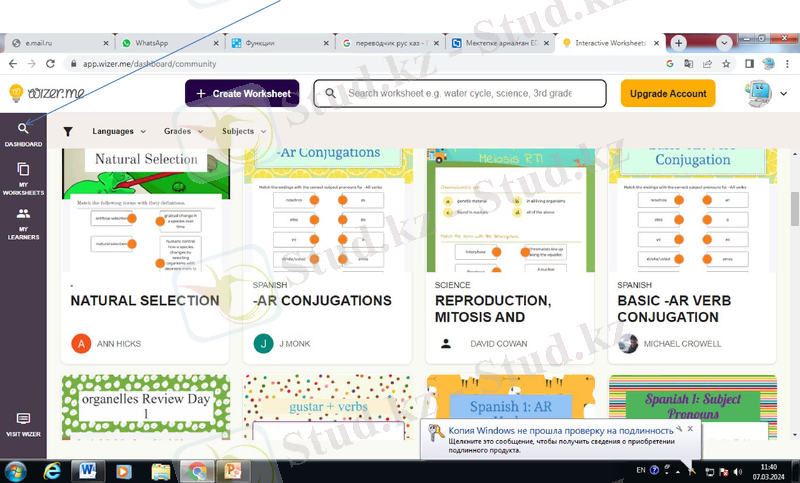Click author J MONK
800x483 pixels.
coord(294,344)
